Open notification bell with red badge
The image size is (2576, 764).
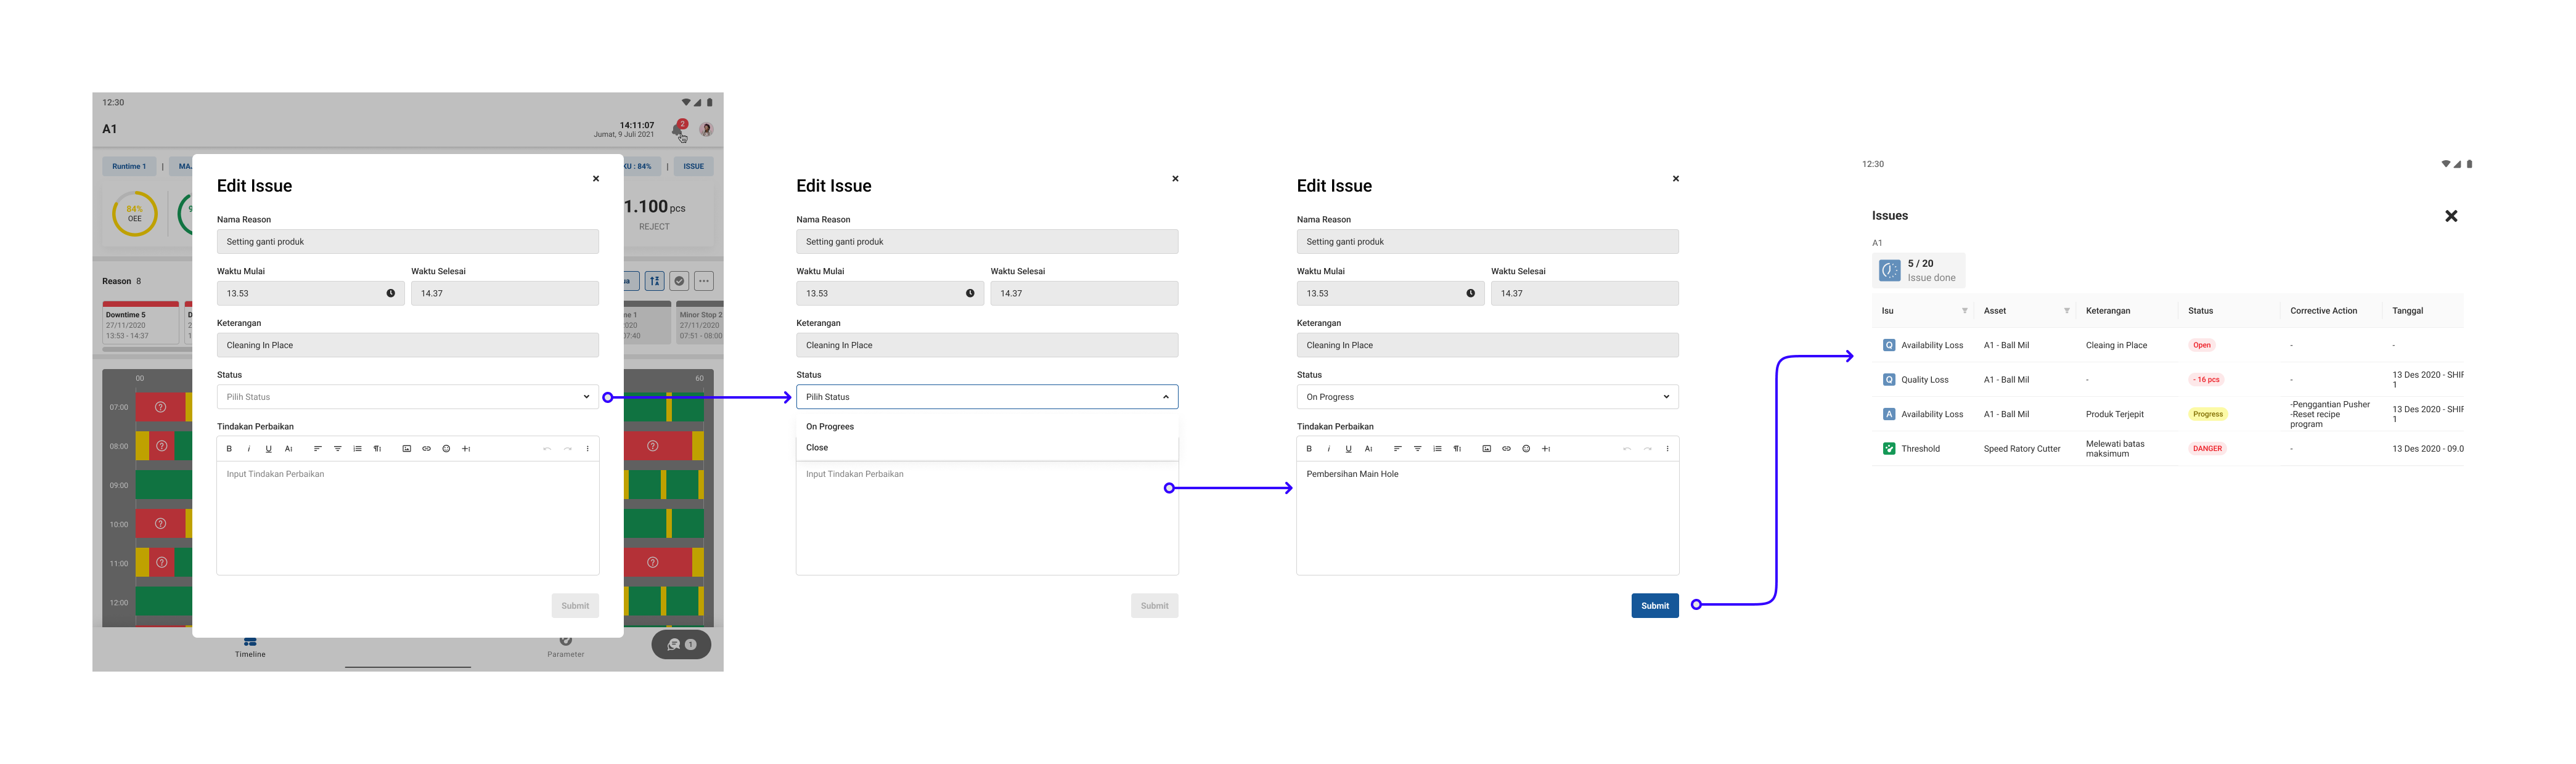(679, 129)
